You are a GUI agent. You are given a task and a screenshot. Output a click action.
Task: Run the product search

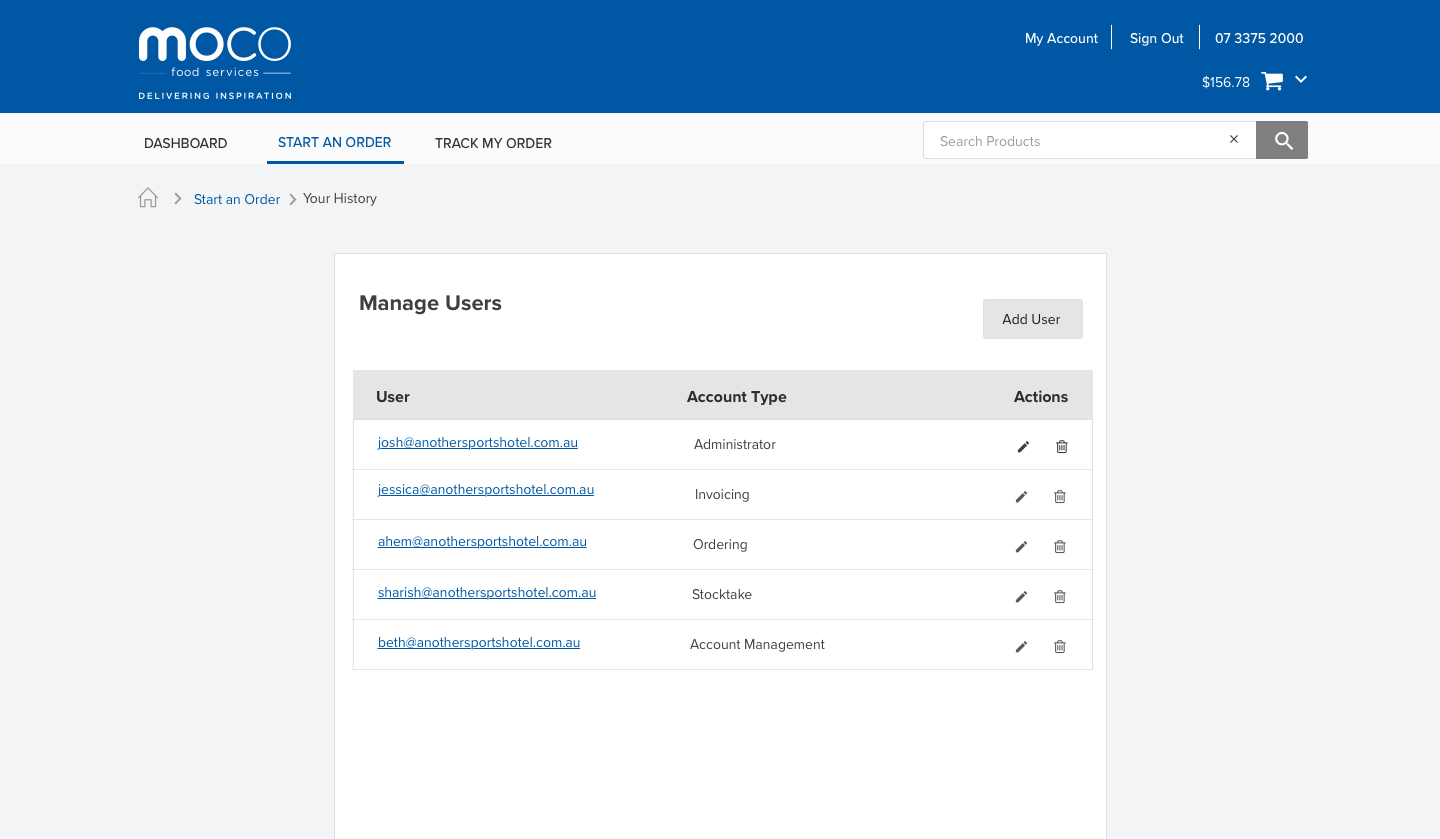click(1281, 140)
